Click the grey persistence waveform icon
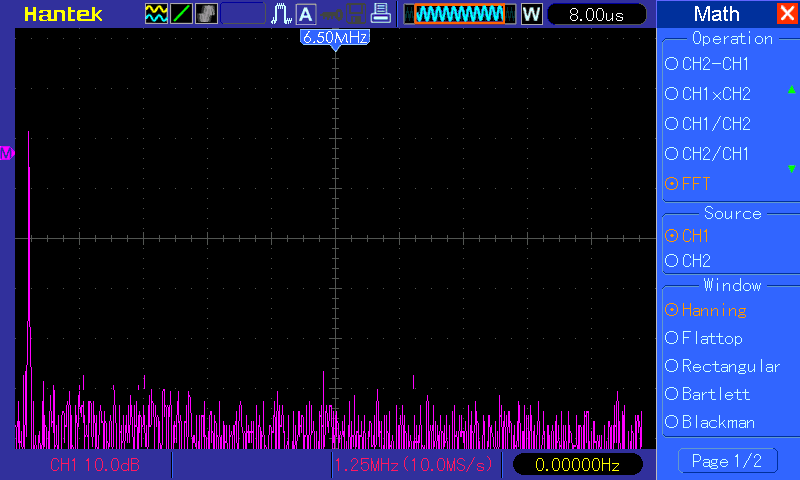This screenshot has height=480, width=800. [x=206, y=14]
